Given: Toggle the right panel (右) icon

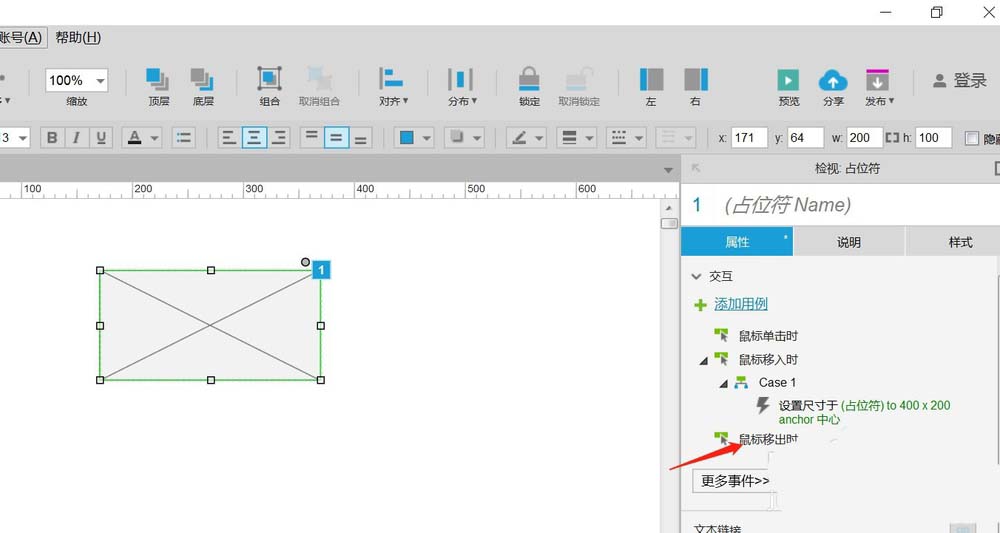Looking at the screenshot, I should pos(696,80).
